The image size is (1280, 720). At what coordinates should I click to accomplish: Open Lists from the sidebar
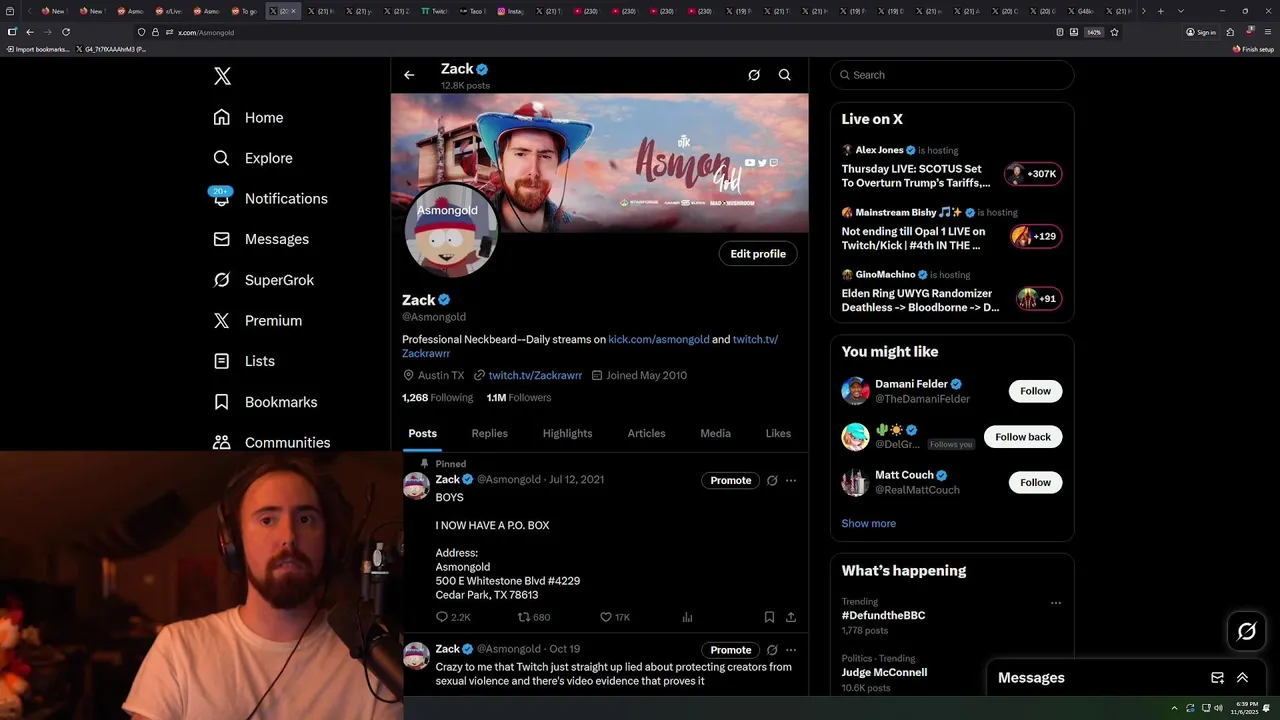[x=244, y=361]
